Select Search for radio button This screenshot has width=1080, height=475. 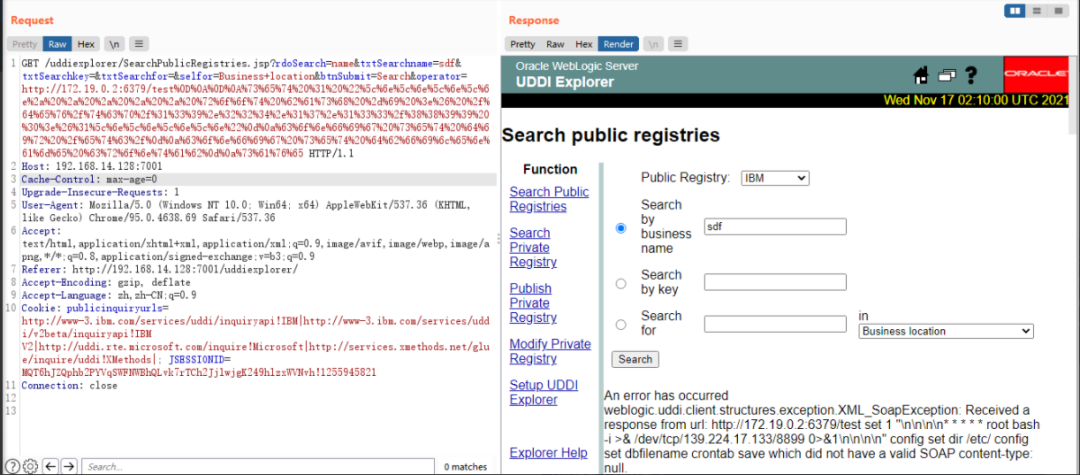pos(621,324)
